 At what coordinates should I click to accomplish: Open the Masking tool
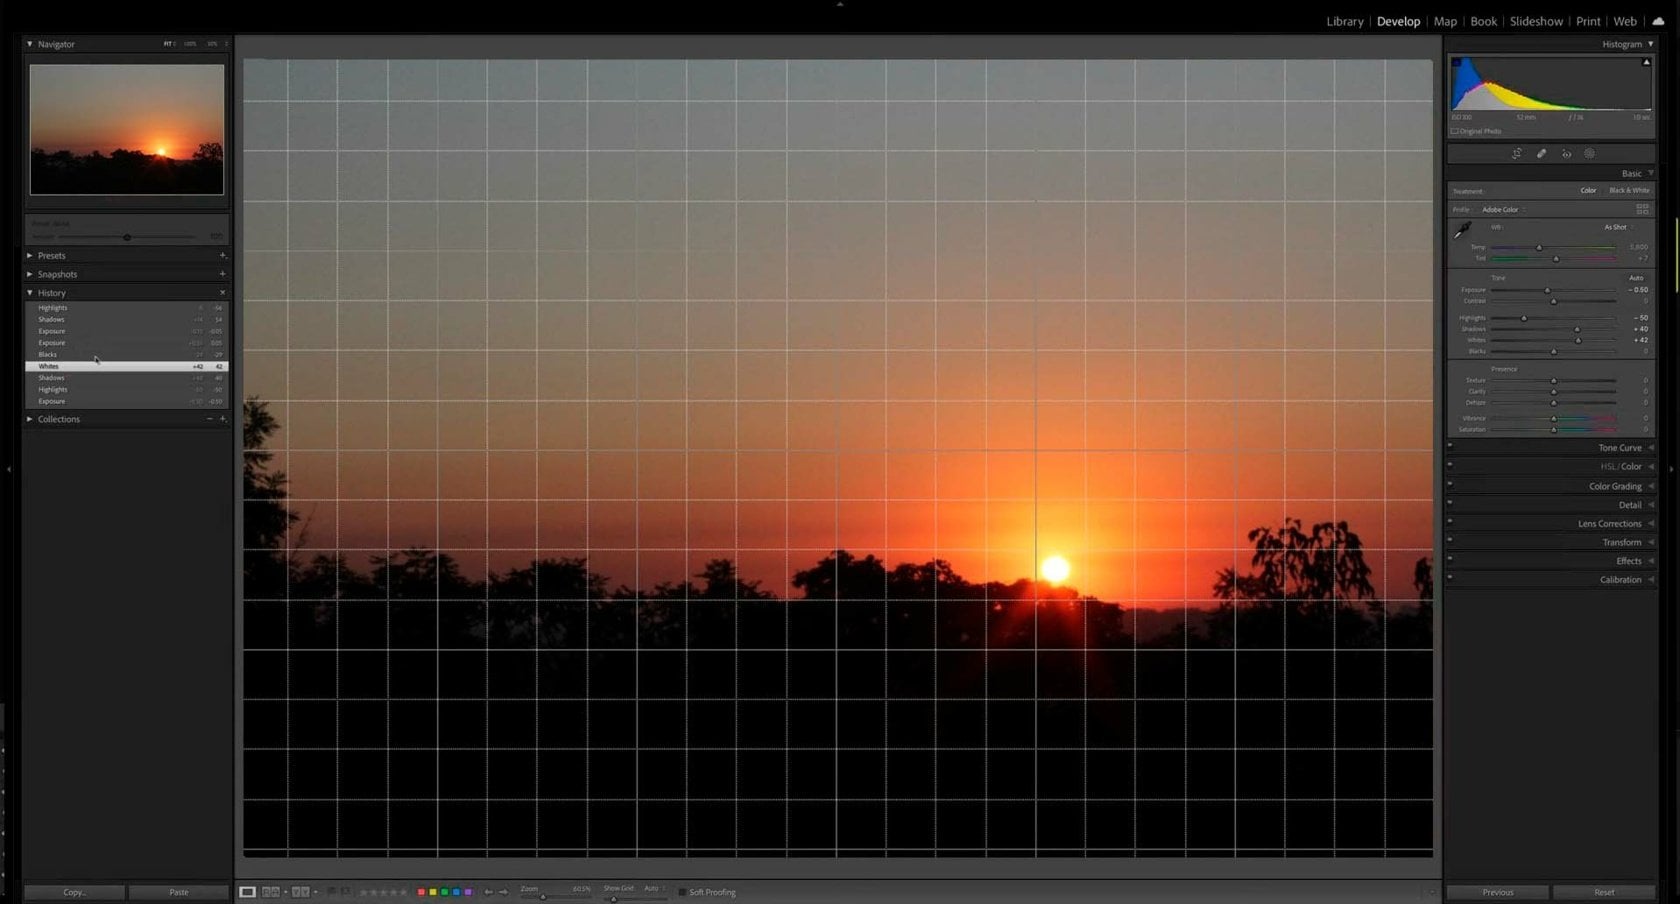point(1590,153)
